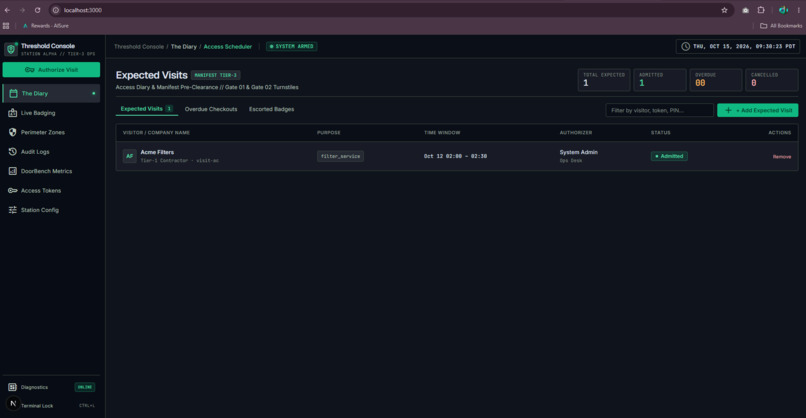Screen dimensions: 806x418
Task: Click Time Window column header
Action: point(442,133)
